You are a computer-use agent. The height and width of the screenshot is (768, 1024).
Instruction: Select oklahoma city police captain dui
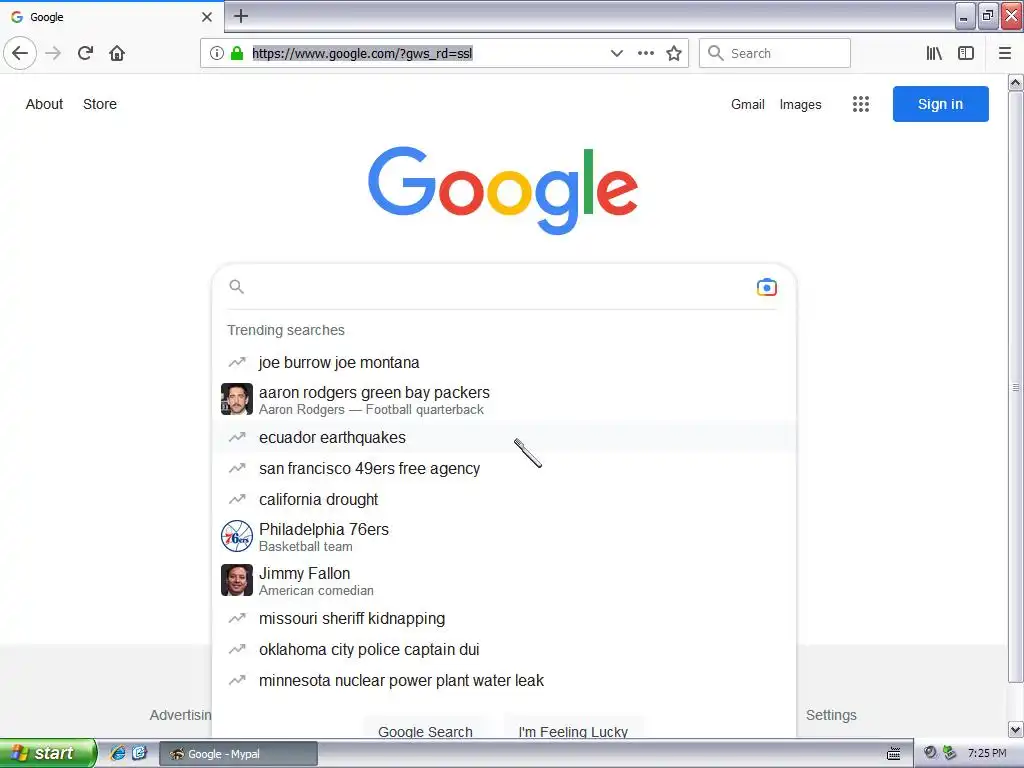click(504, 650)
